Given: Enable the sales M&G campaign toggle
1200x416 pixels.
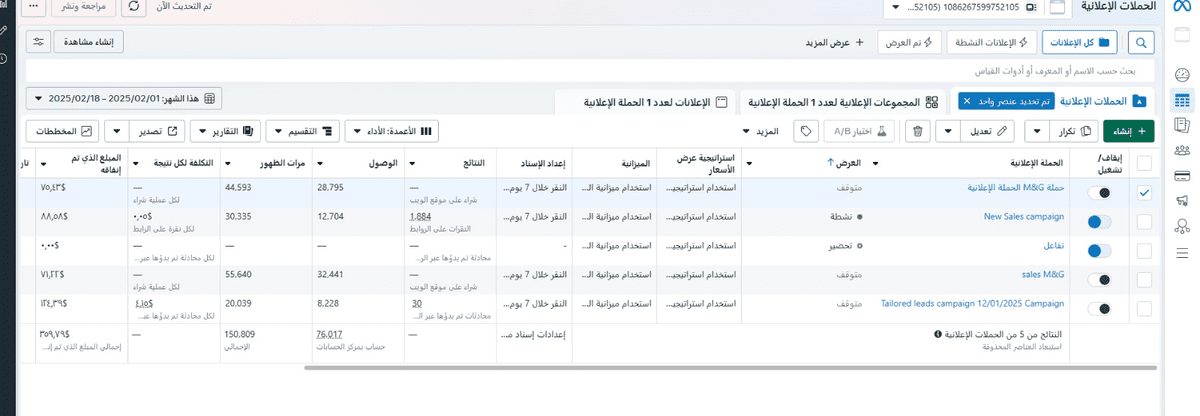Looking at the screenshot, I should coord(1099,281).
